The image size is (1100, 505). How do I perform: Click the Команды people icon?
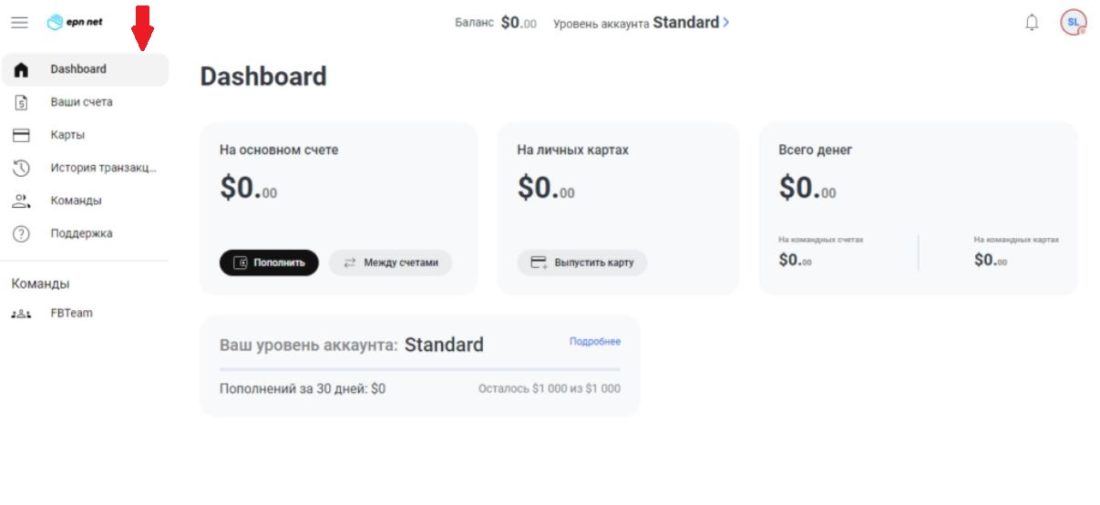click(x=21, y=201)
